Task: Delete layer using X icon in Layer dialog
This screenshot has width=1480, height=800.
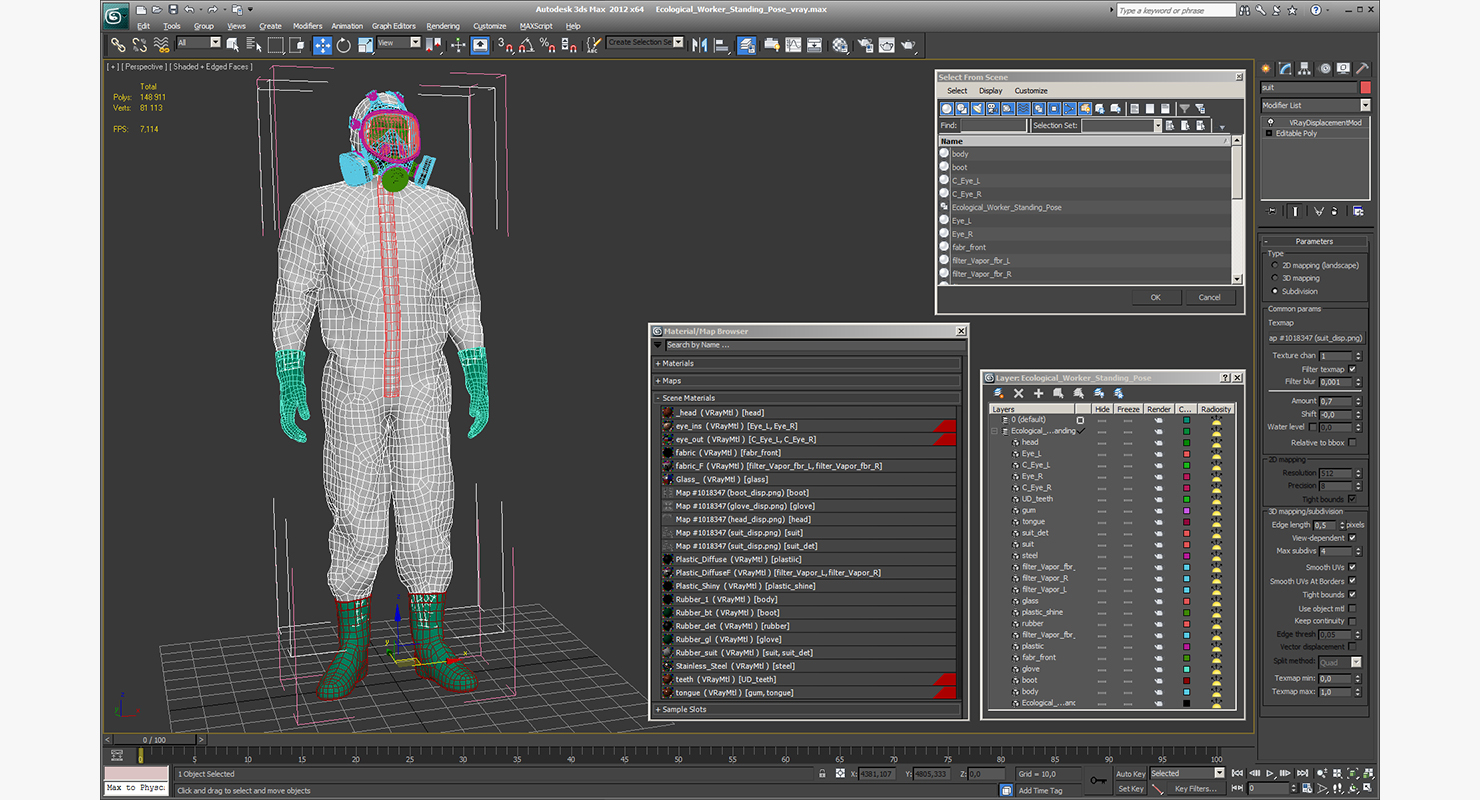Action: (1018, 394)
